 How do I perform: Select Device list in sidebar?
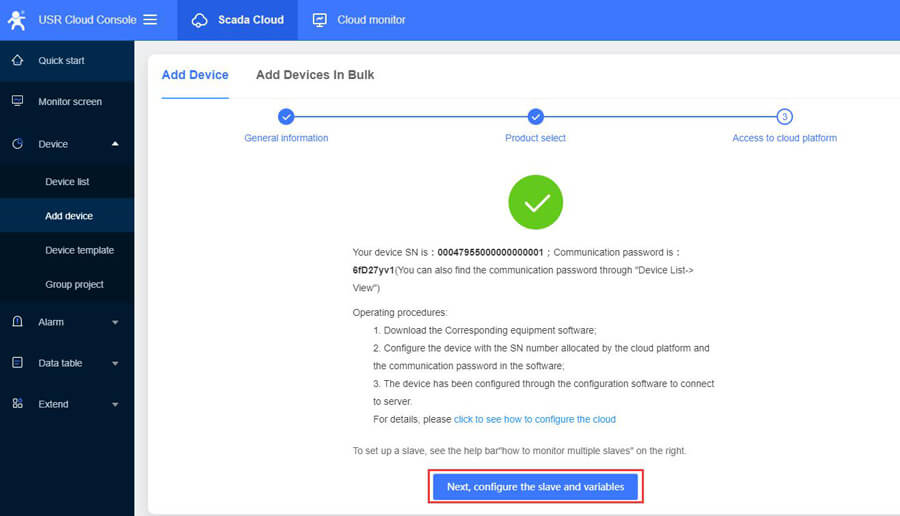coord(67,181)
